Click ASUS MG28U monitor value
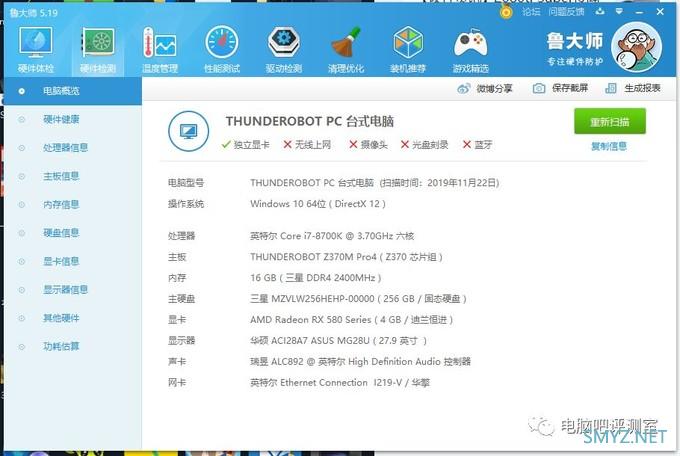The width and height of the screenshot is (680, 456). pos(338,341)
